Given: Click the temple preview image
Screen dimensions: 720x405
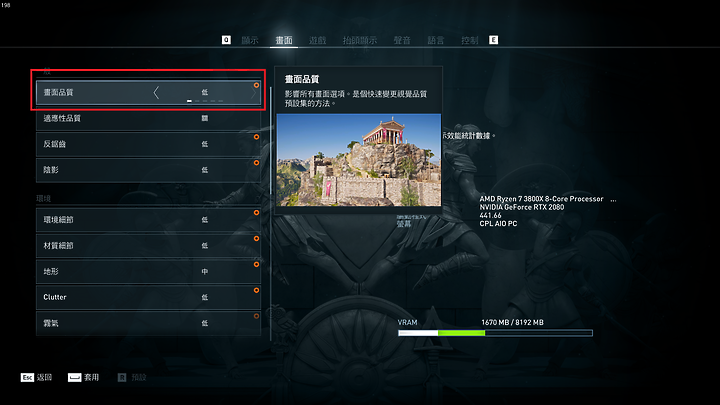Looking at the screenshot, I should pyautogui.click(x=359, y=160).
